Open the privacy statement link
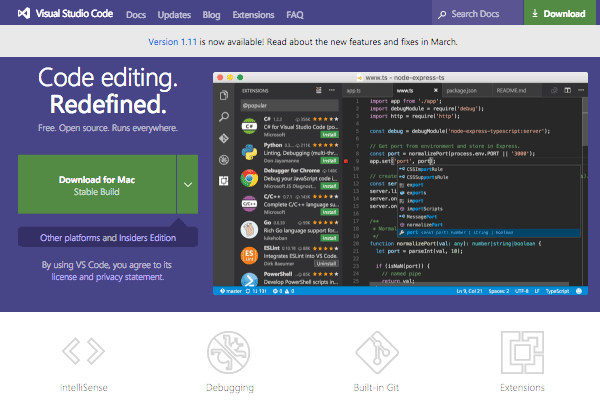 point(129,277)
